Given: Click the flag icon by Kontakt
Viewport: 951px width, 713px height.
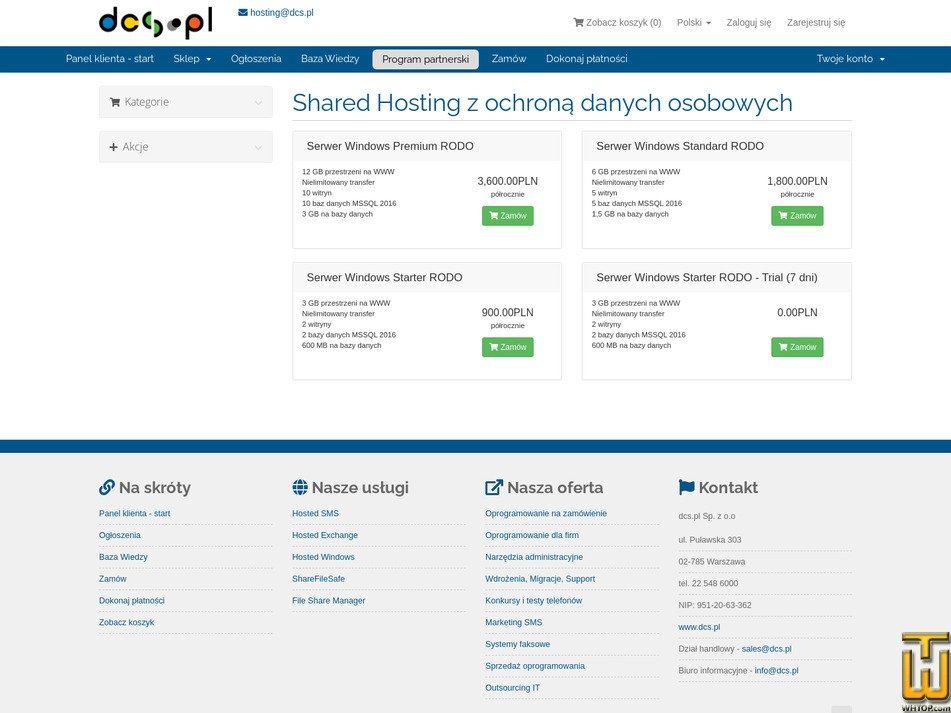Looking at the screenshot, I should 687,487.
